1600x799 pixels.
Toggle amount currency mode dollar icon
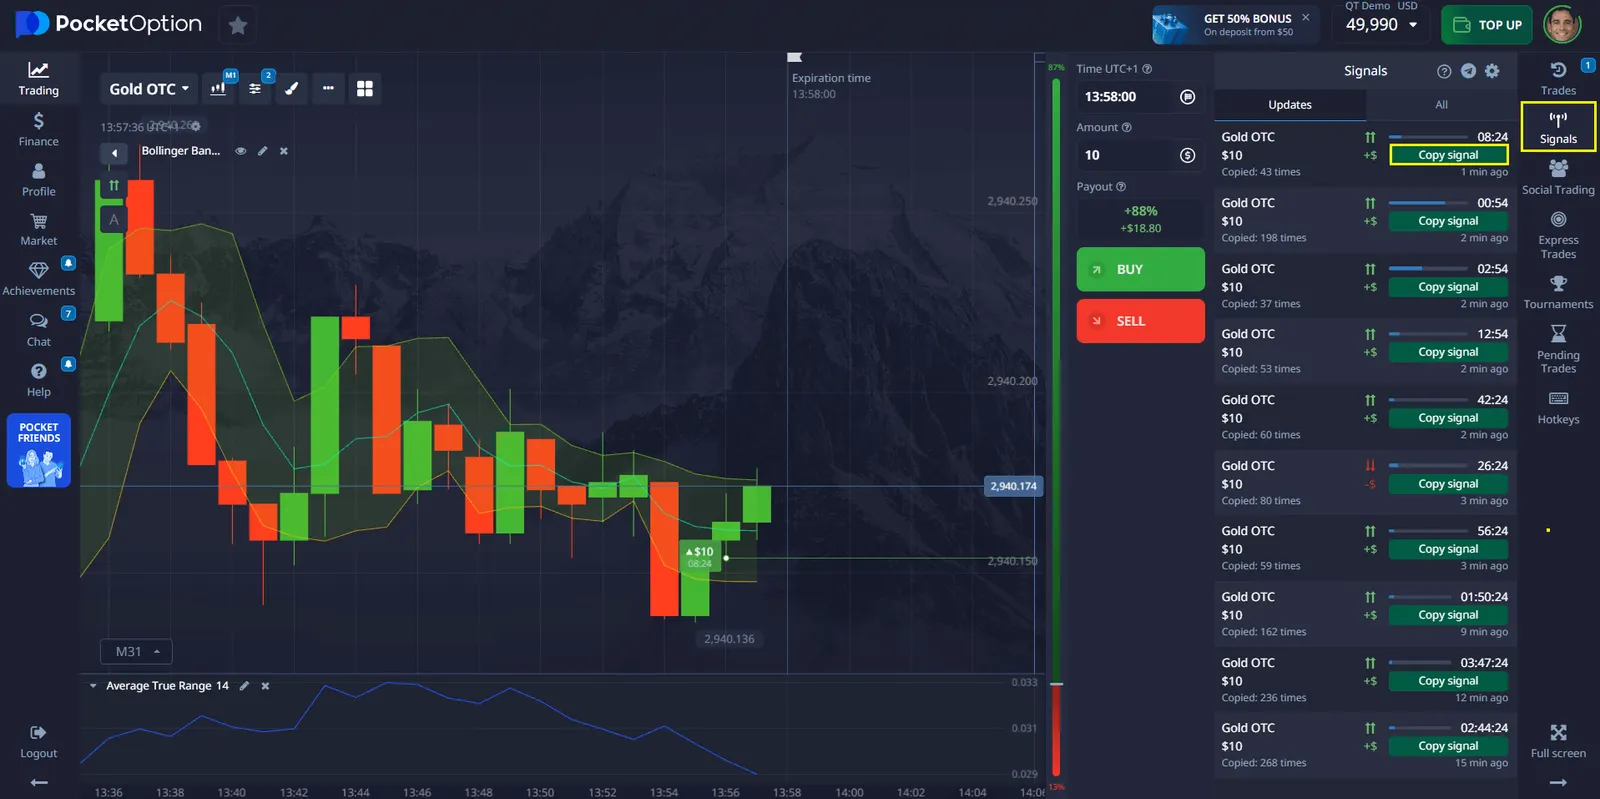click(1187, 155)
